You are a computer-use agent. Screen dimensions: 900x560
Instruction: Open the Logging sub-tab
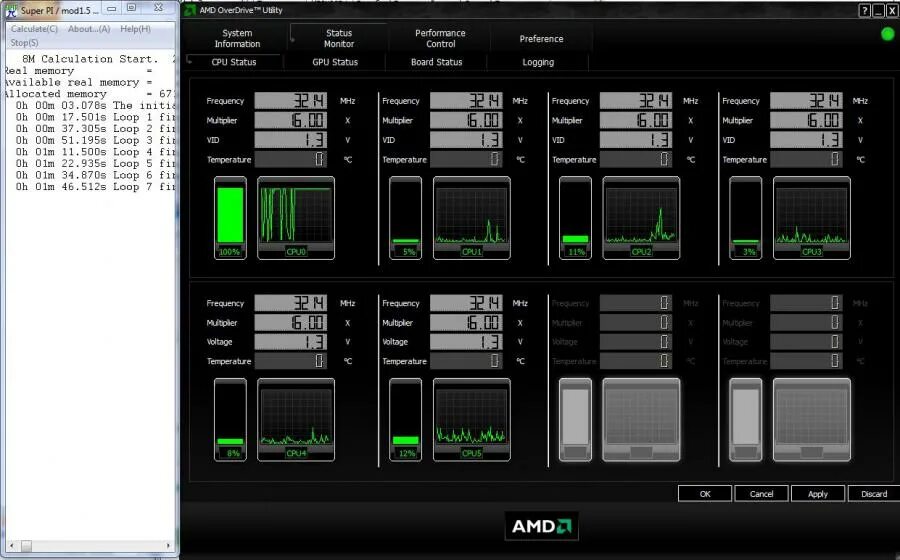(538, 62)
